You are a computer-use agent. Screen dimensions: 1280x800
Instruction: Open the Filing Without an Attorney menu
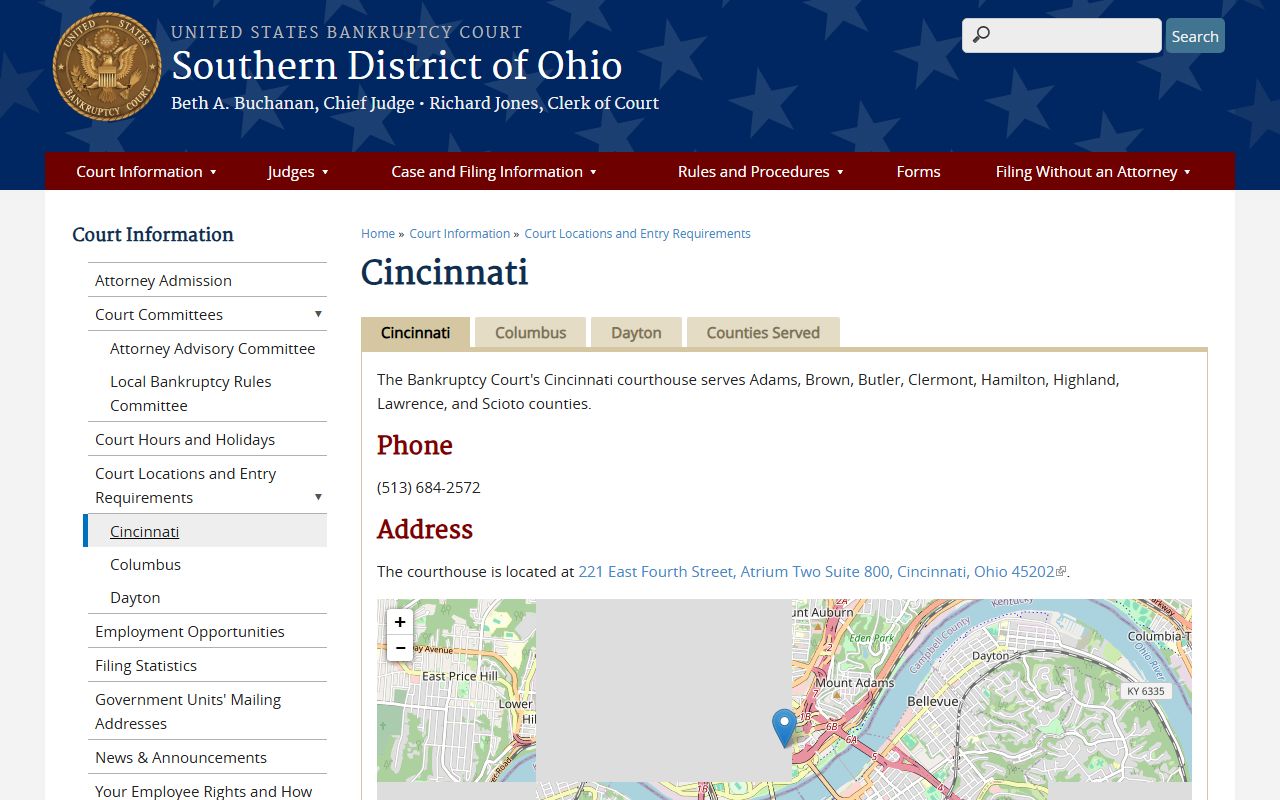point(1093,171)
